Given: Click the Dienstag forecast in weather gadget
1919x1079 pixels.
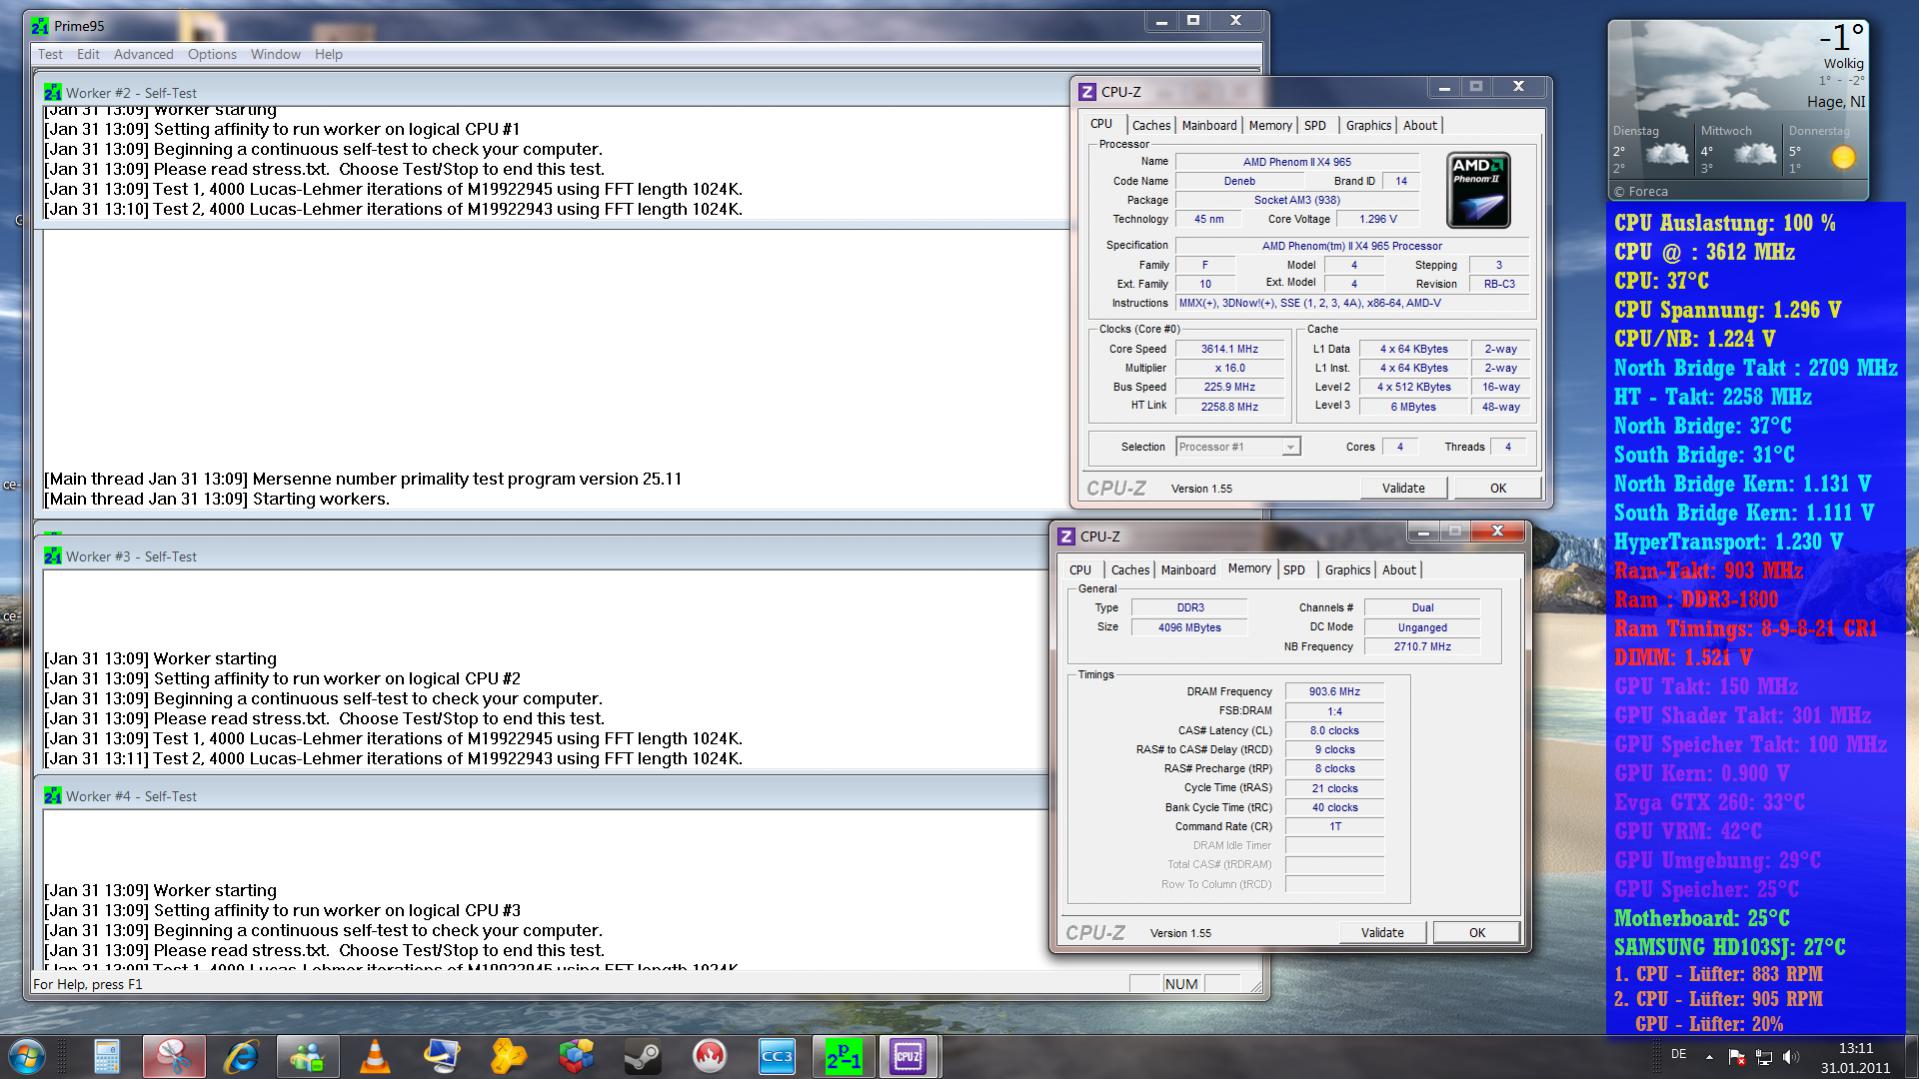Looking at the screenshot, I should (x=1651, y=151).
